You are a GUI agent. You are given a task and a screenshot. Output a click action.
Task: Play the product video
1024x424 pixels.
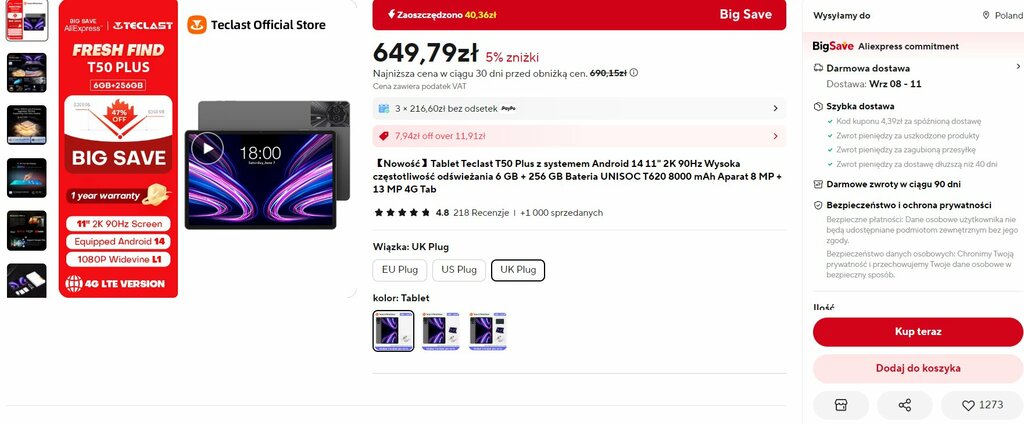(208, 148)
